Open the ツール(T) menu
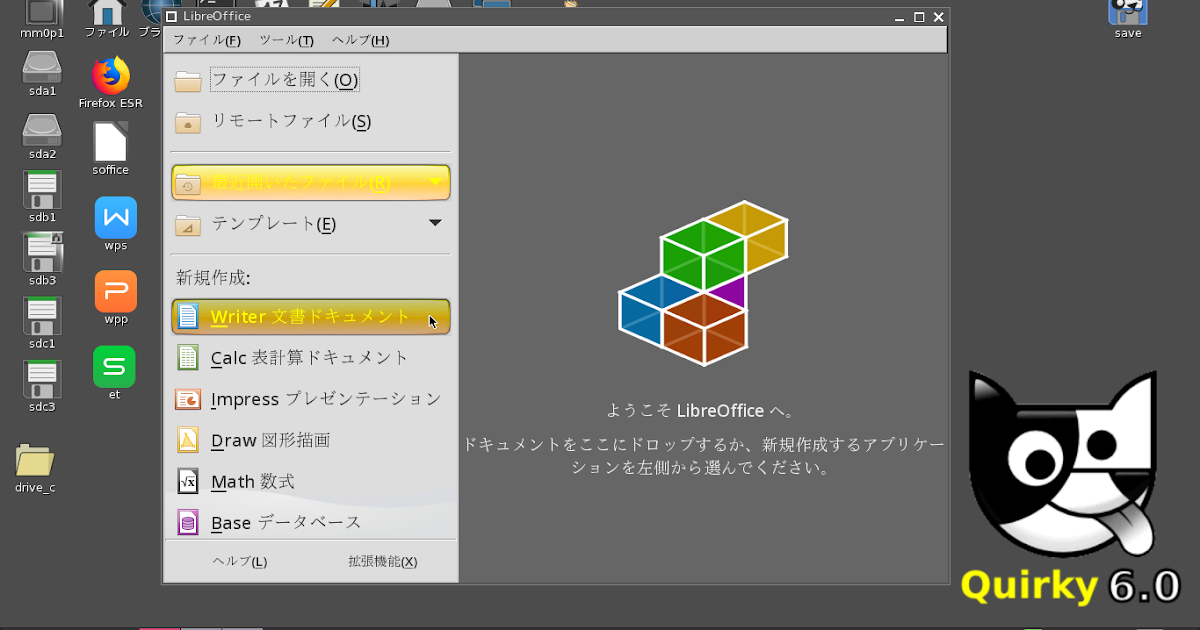Viewport: 1200px width, 630px height. [286, 40]
